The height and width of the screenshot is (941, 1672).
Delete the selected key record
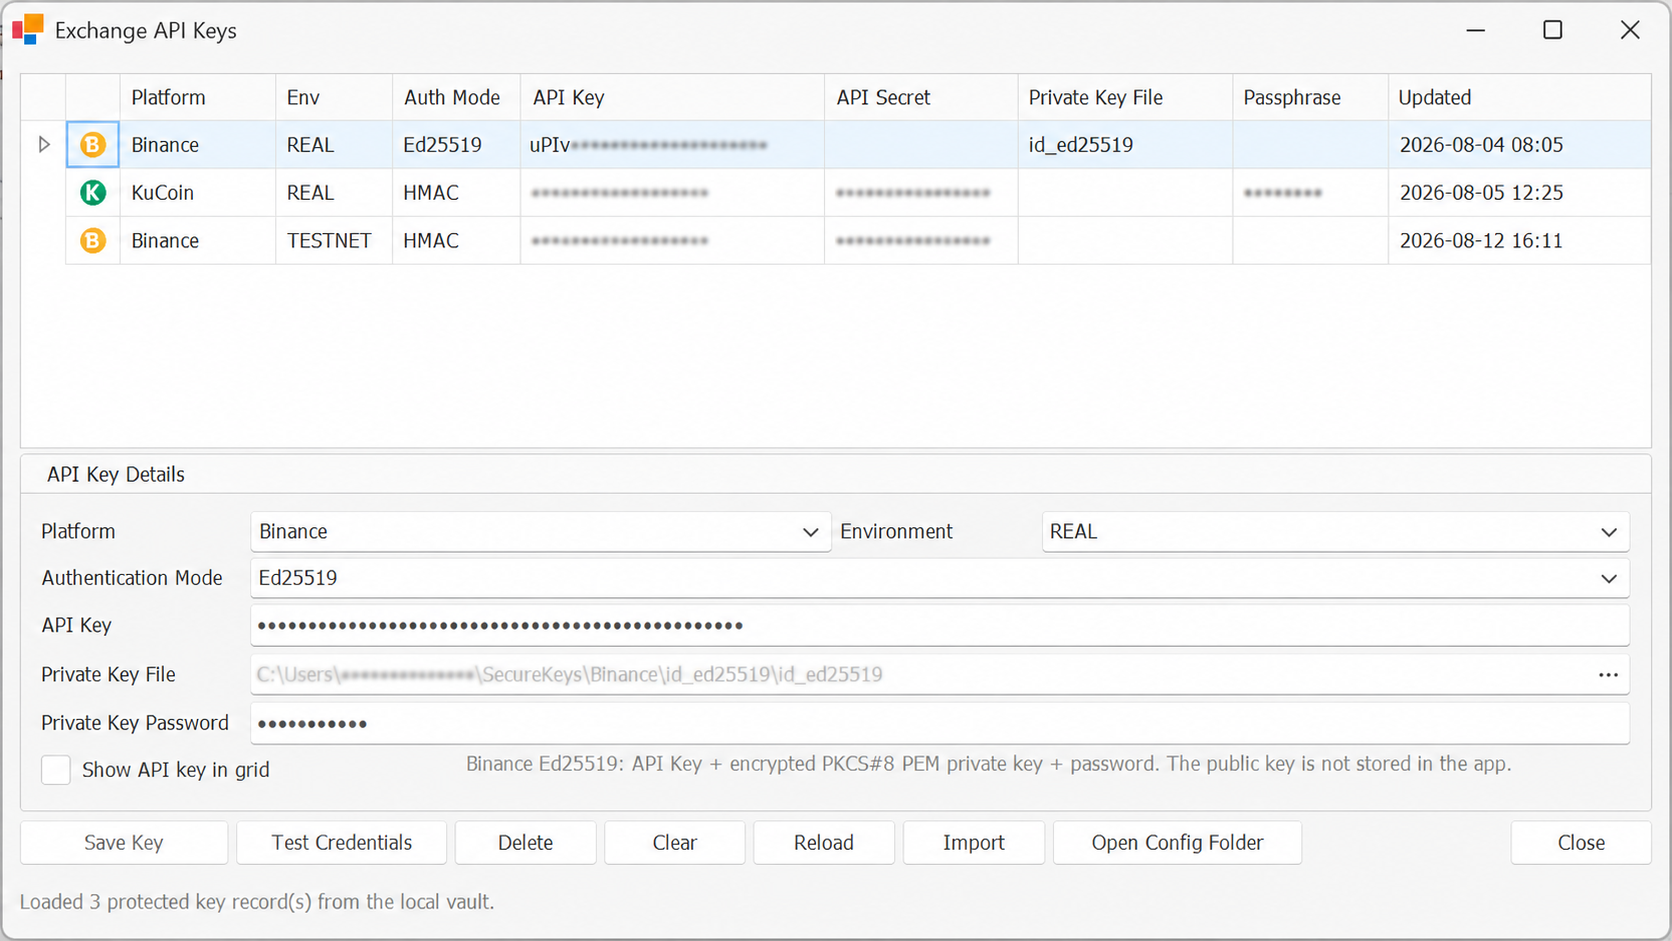(x=526, y=843)
